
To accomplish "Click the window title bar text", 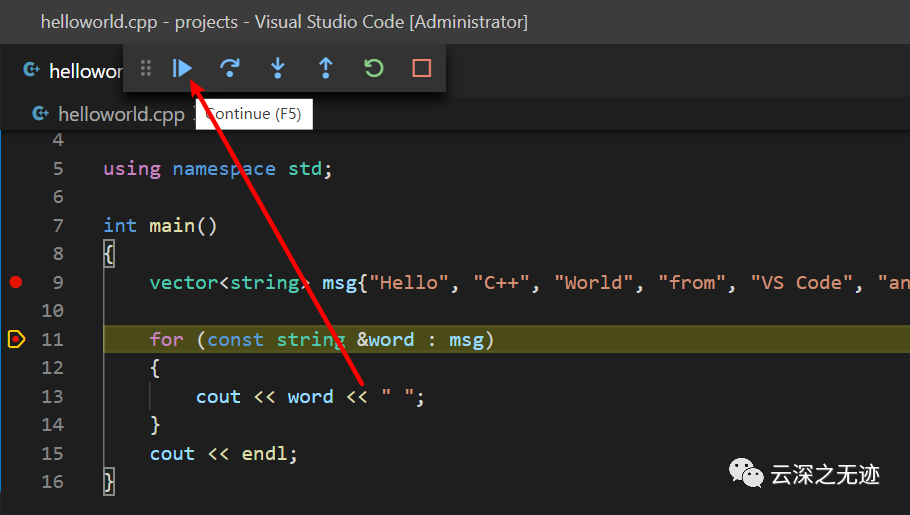I will pos(284,22).
